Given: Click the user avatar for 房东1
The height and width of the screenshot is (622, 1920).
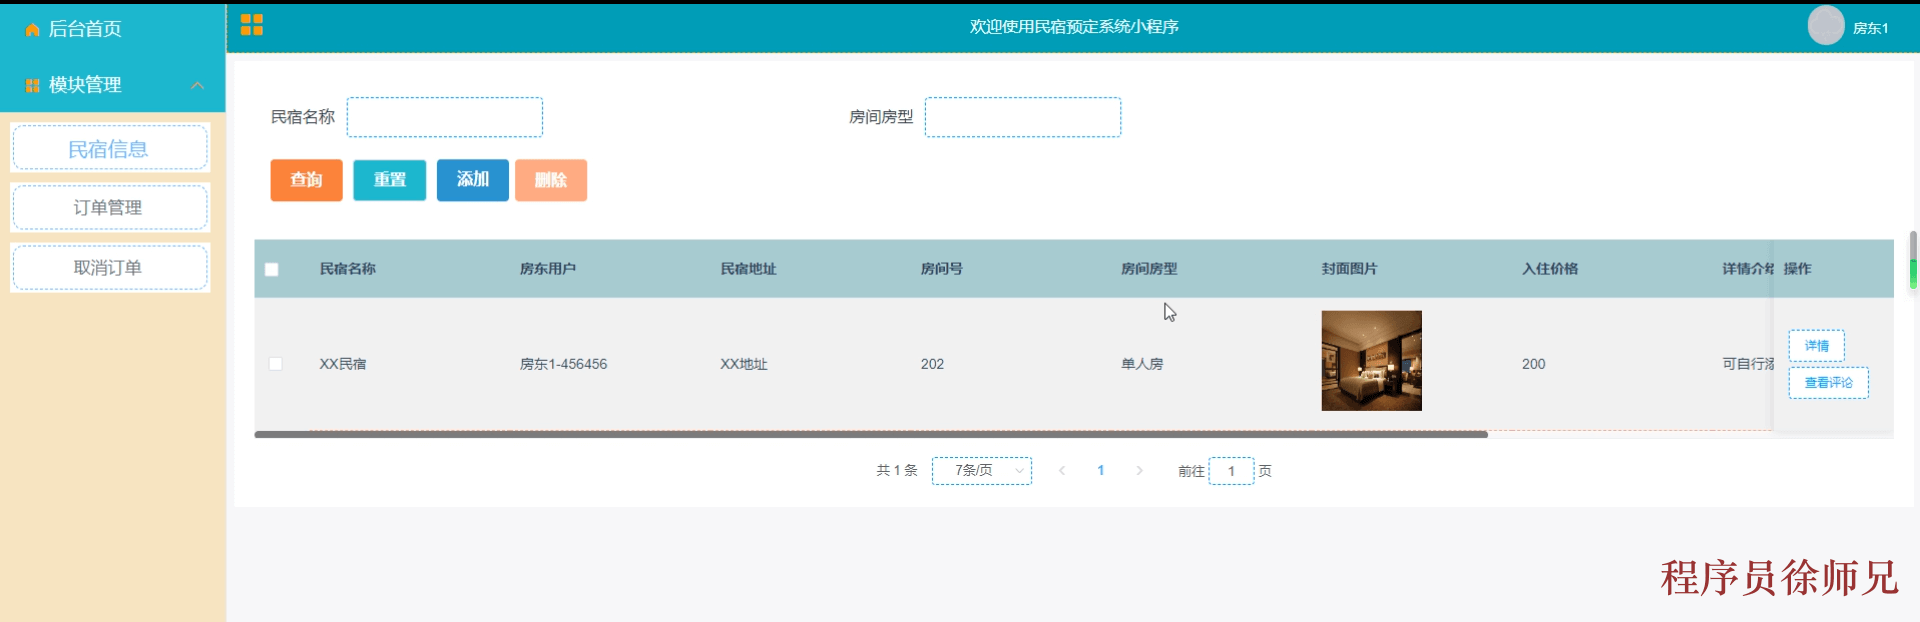Looking at the screenshot, I should pos(1825,26).
